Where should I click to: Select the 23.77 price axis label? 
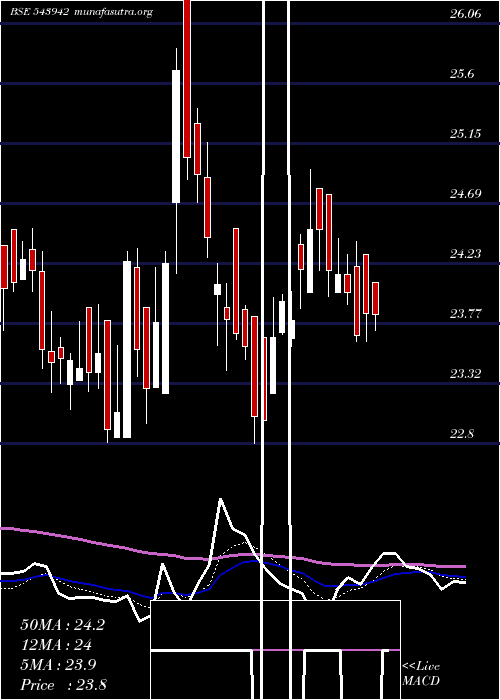466,313
